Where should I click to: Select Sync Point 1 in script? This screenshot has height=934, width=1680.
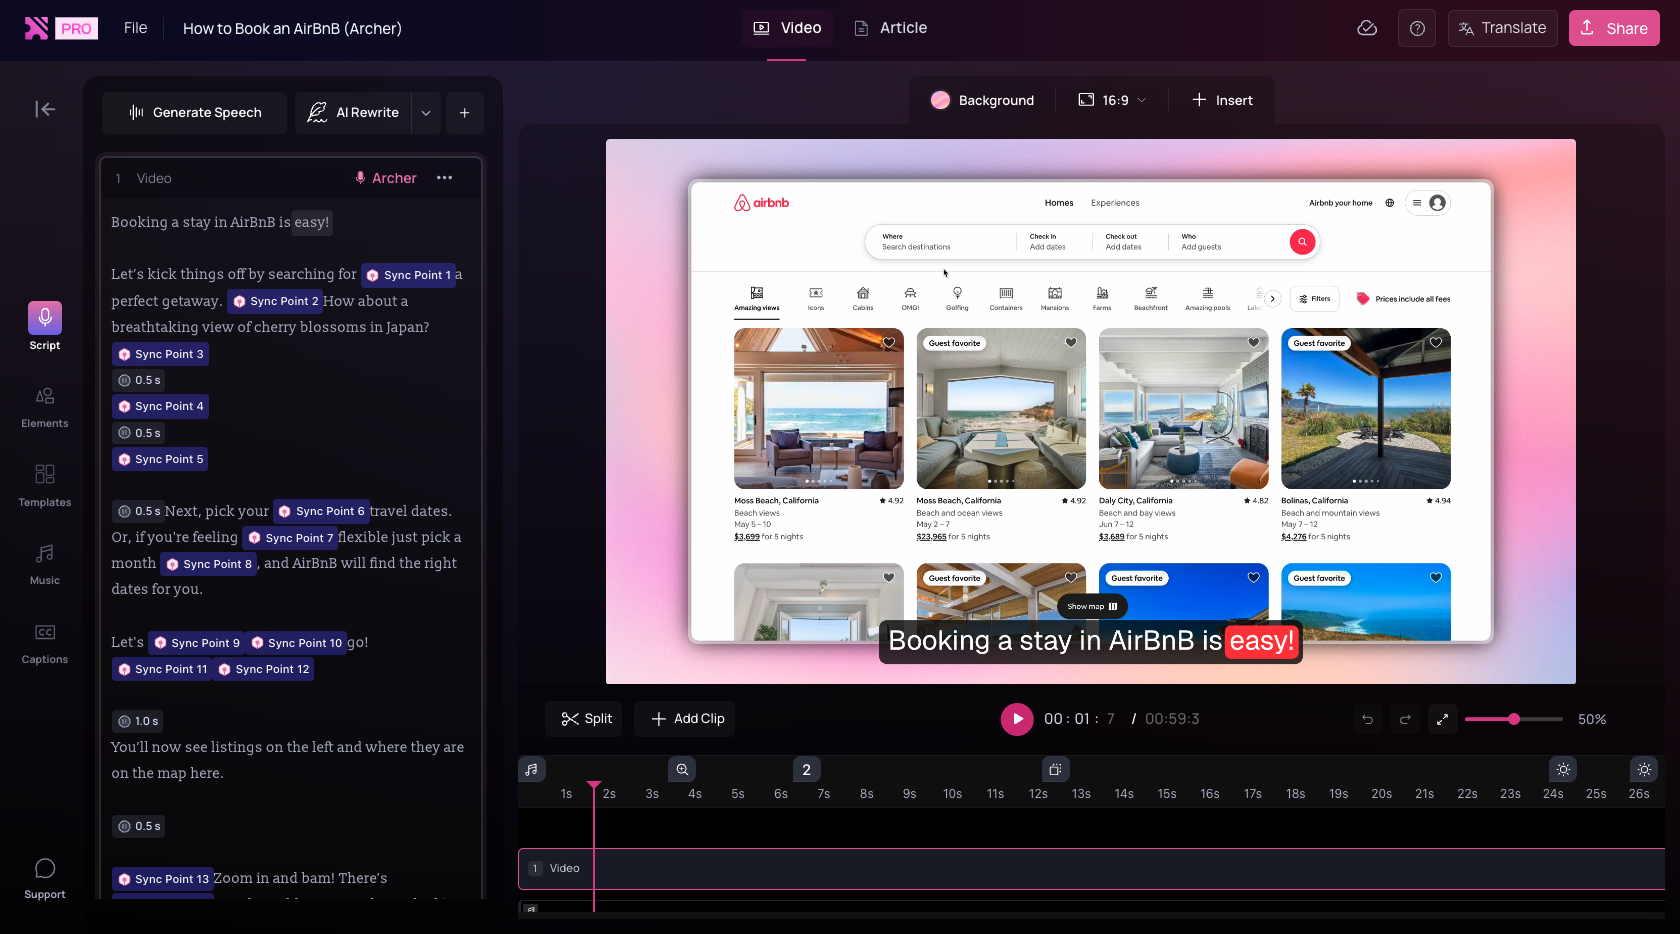[408, 275]
